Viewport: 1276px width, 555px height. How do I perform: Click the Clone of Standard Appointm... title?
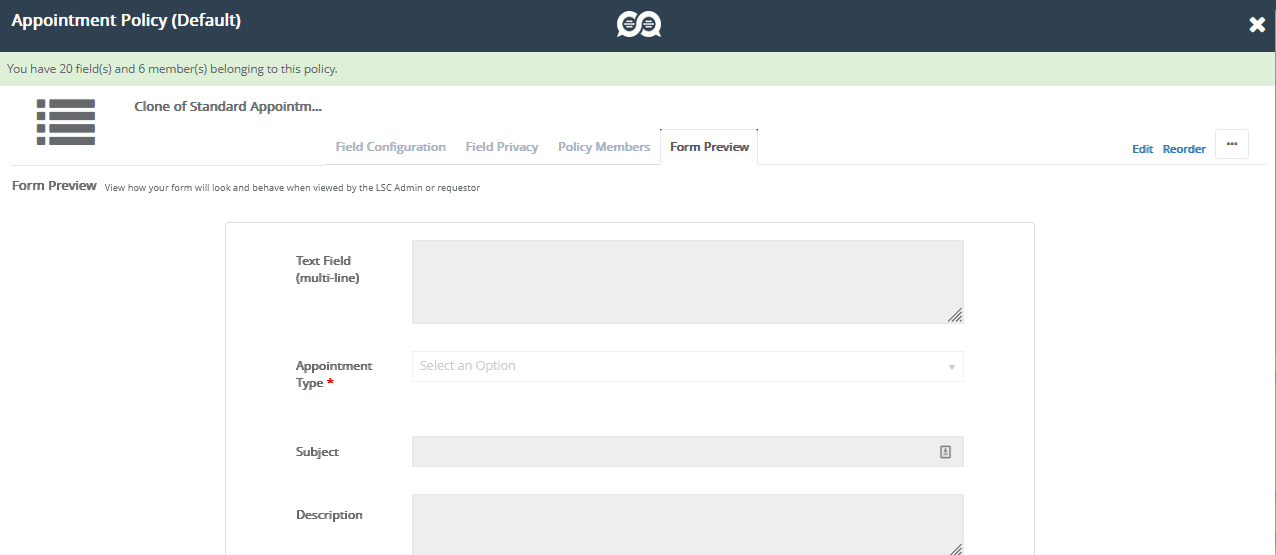tap(228, 106)
